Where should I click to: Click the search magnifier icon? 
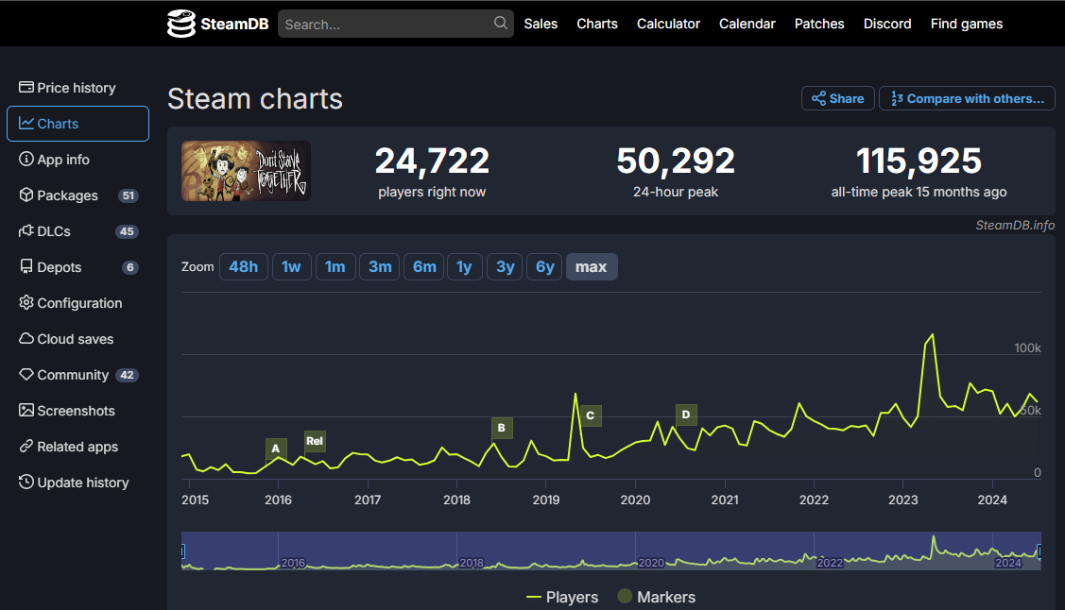click(500, 23)
